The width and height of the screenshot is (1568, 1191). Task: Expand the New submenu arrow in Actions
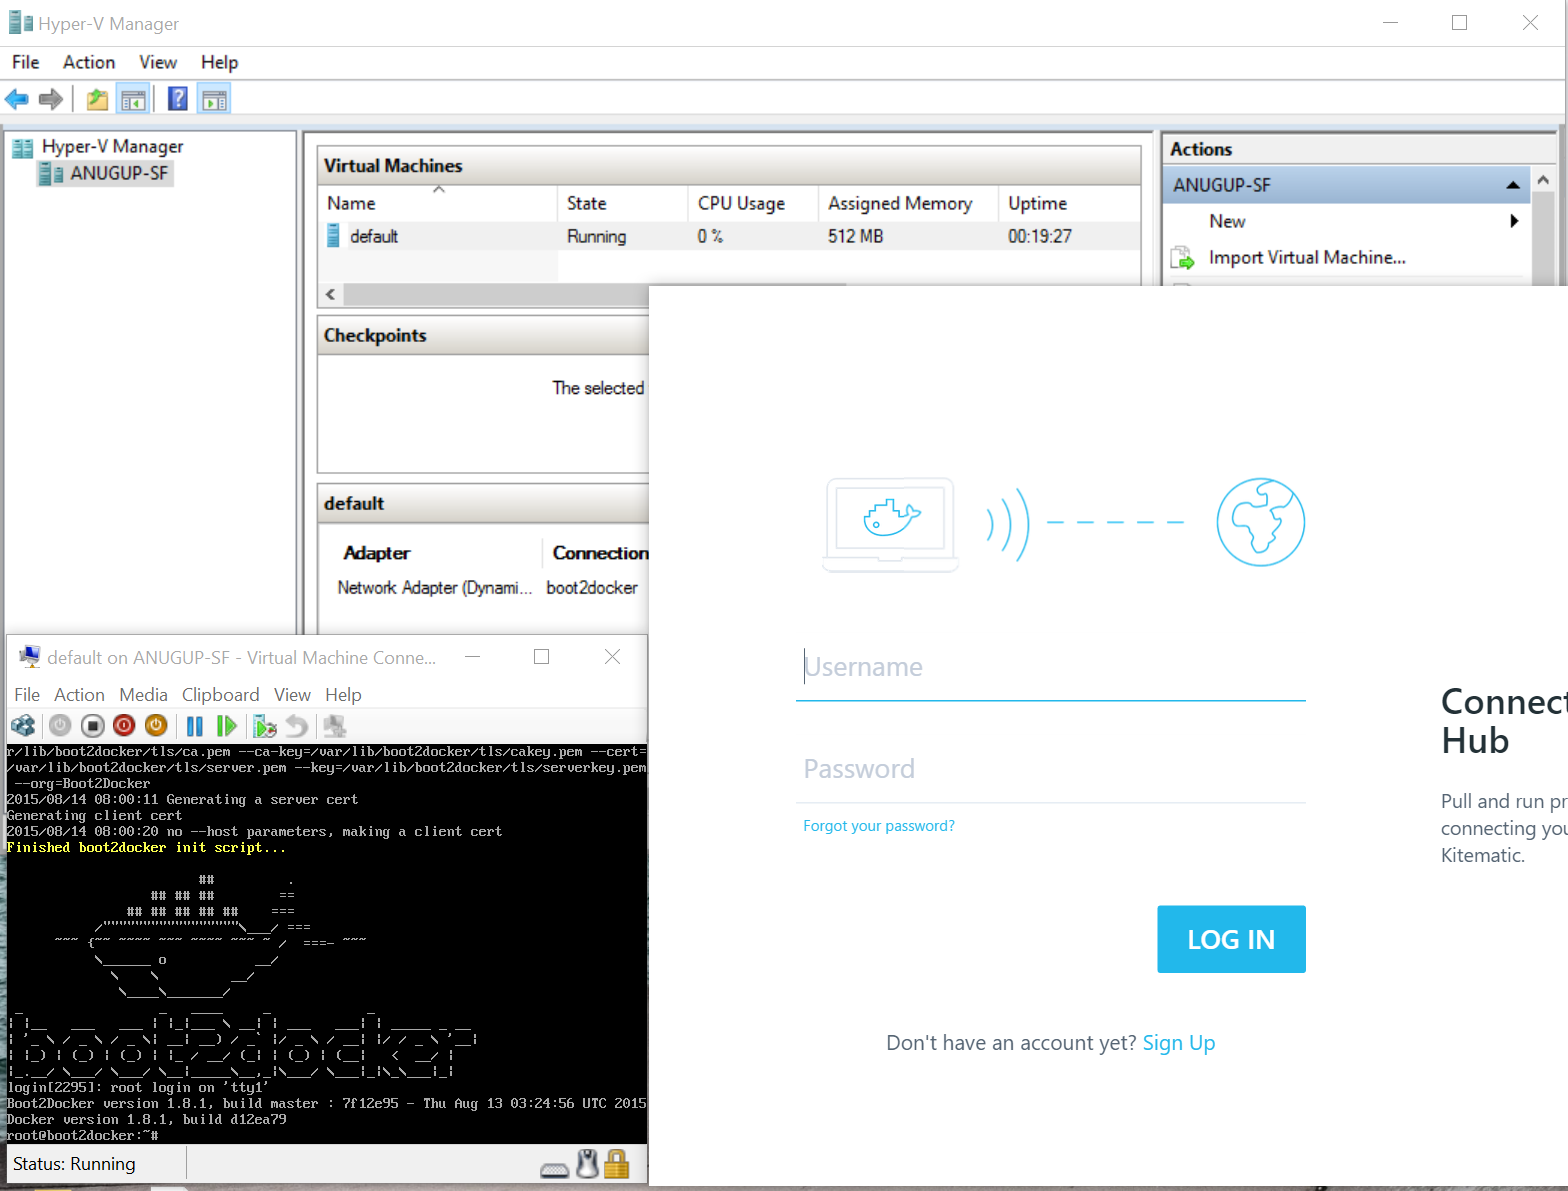(1514, 221)
